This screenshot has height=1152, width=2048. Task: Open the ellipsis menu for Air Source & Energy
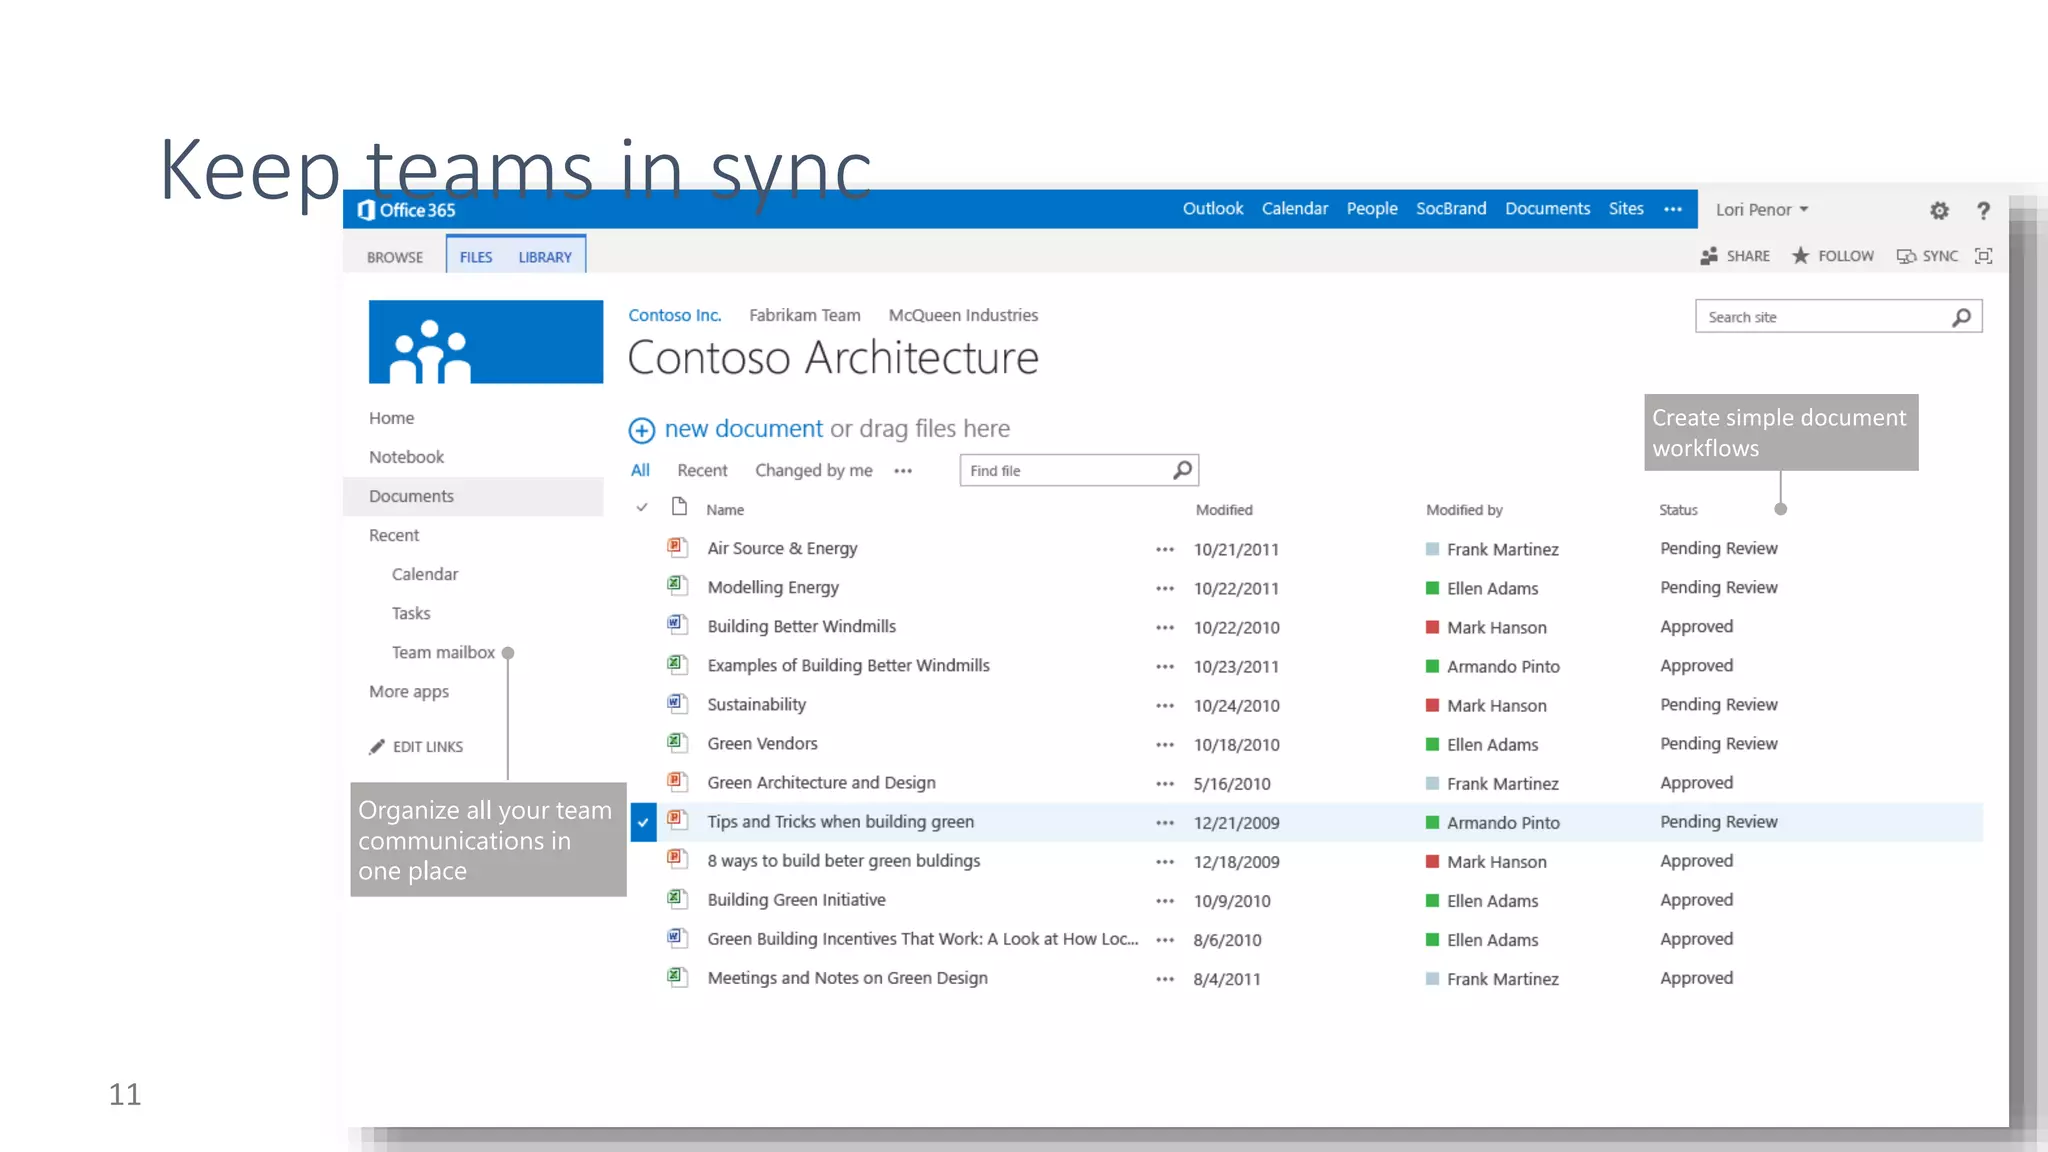pos(1165,549)
